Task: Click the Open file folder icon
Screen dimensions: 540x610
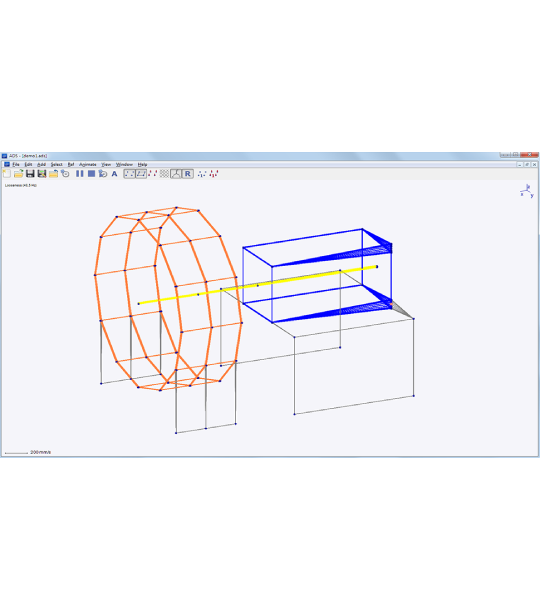Action: click(x=19, y=174)
